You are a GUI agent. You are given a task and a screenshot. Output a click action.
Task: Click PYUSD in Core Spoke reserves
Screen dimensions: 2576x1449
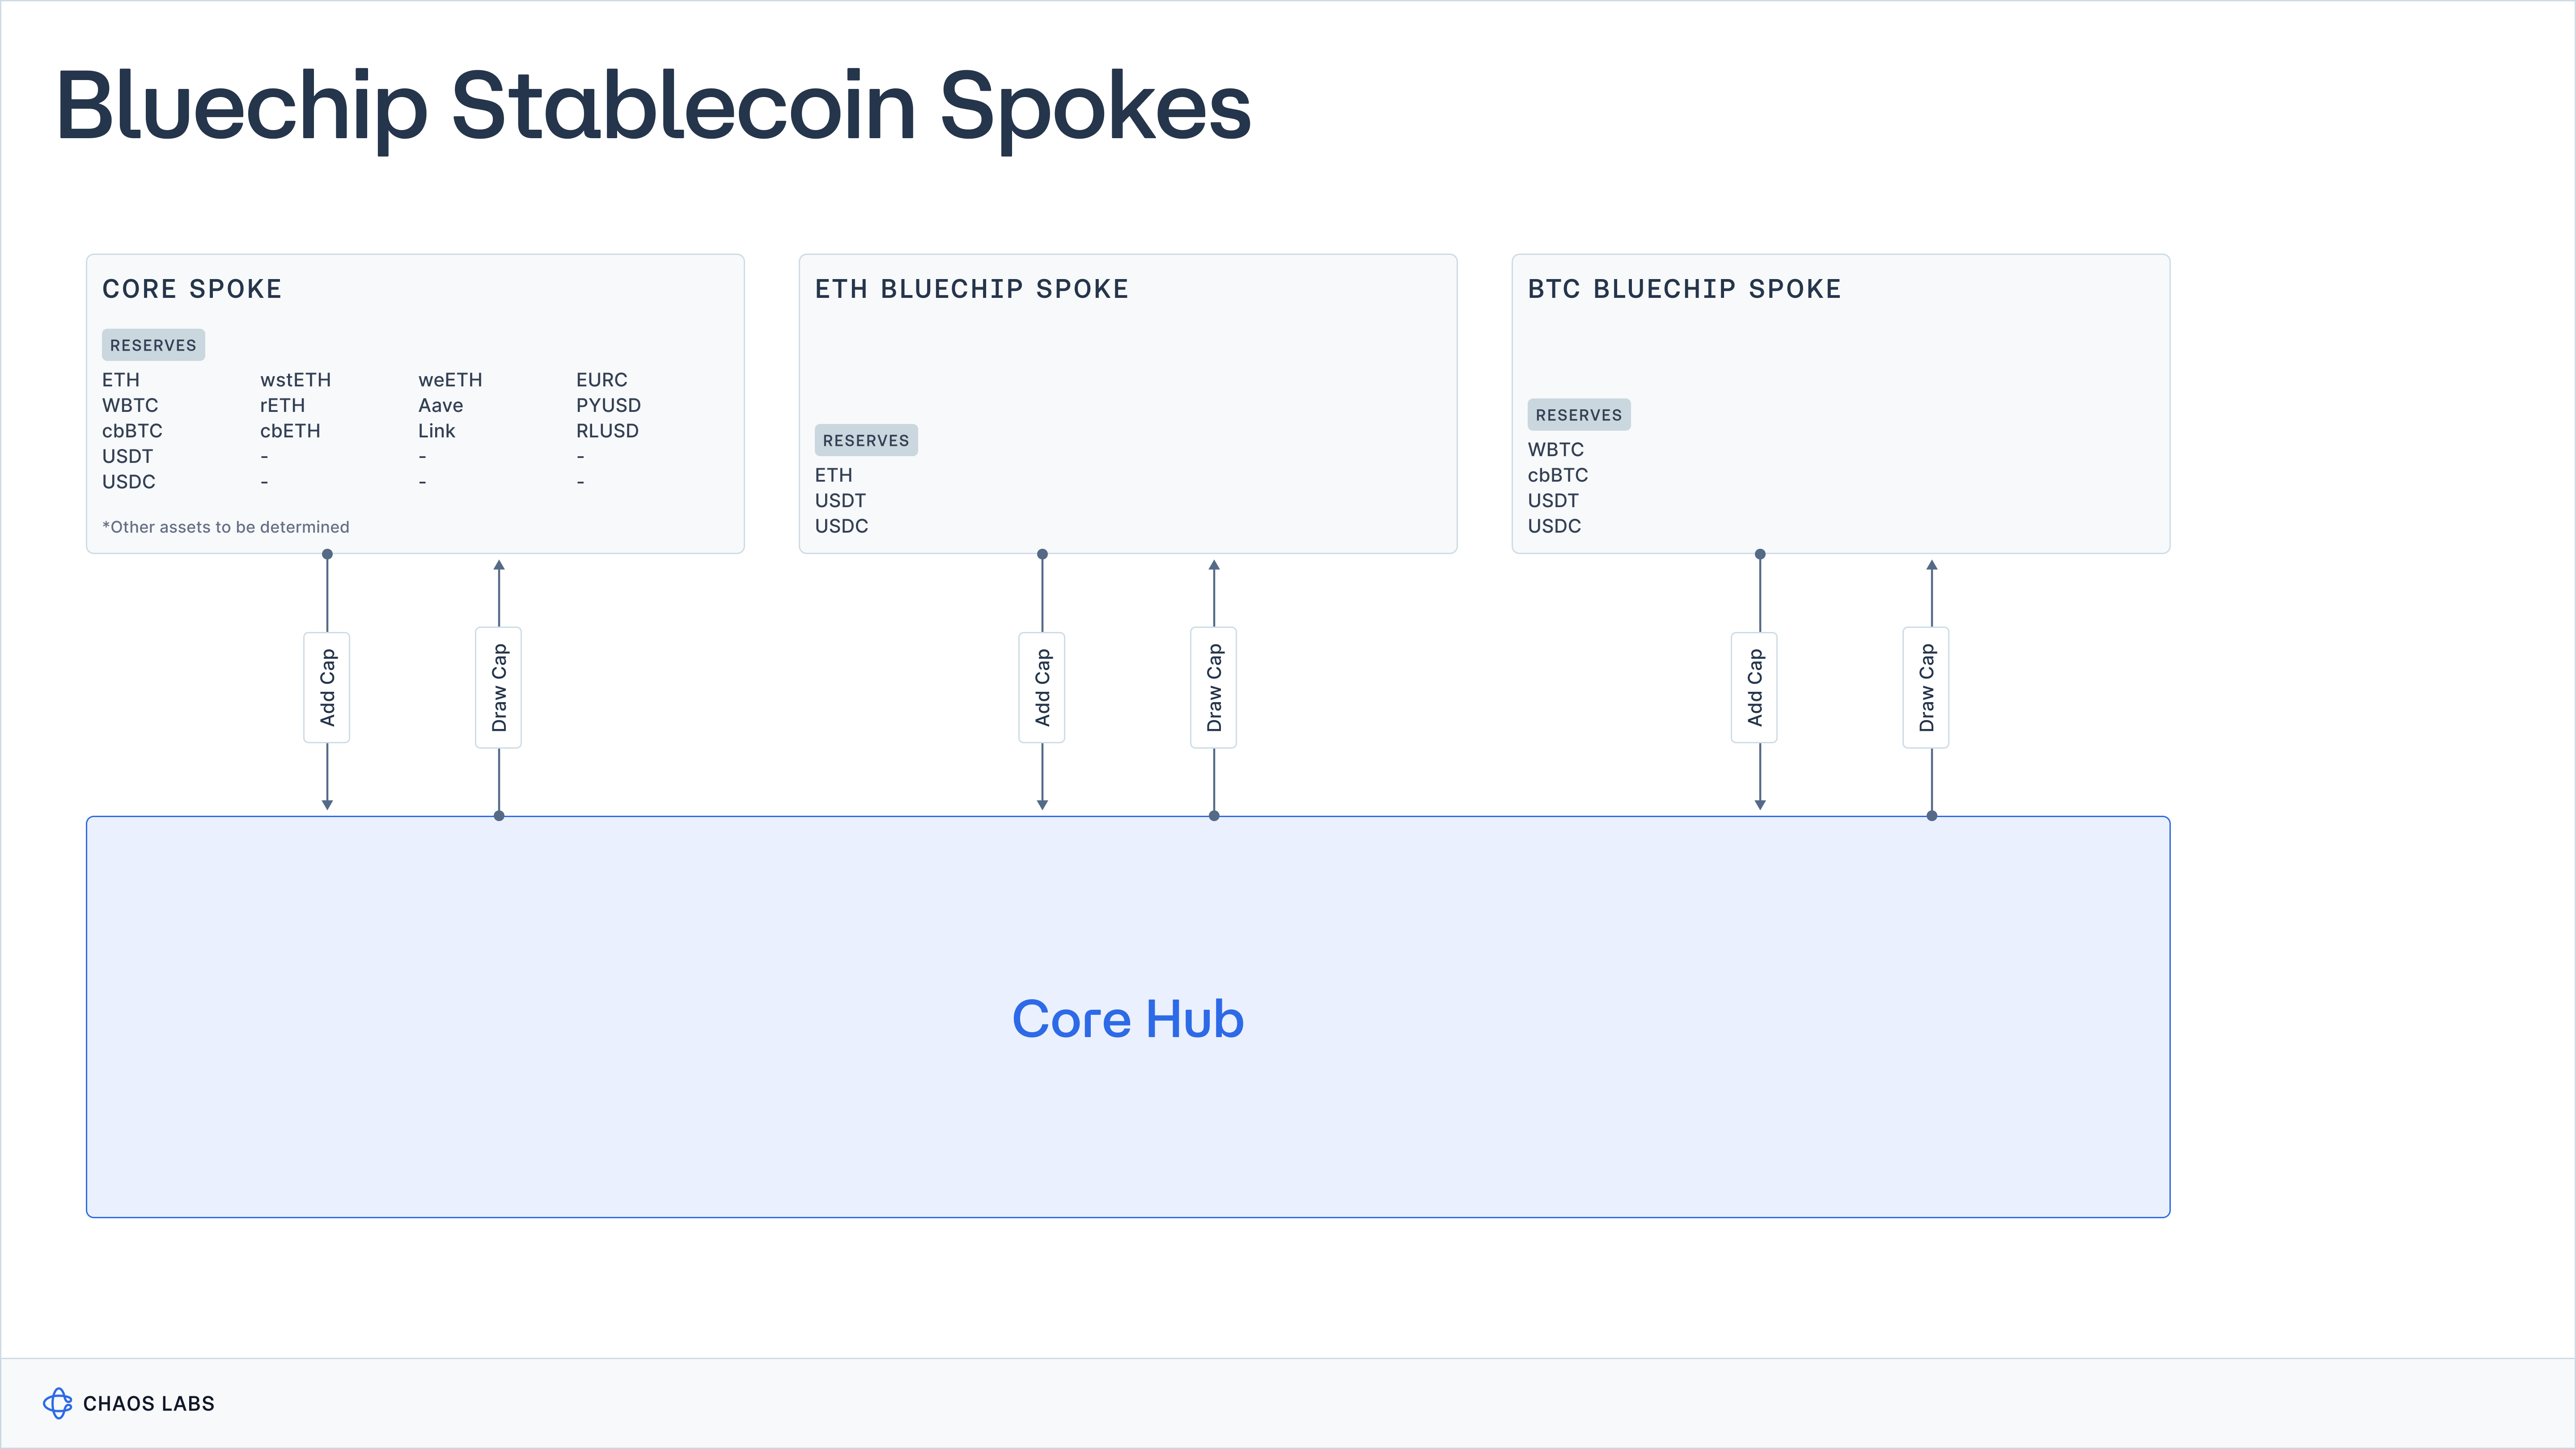608,405
